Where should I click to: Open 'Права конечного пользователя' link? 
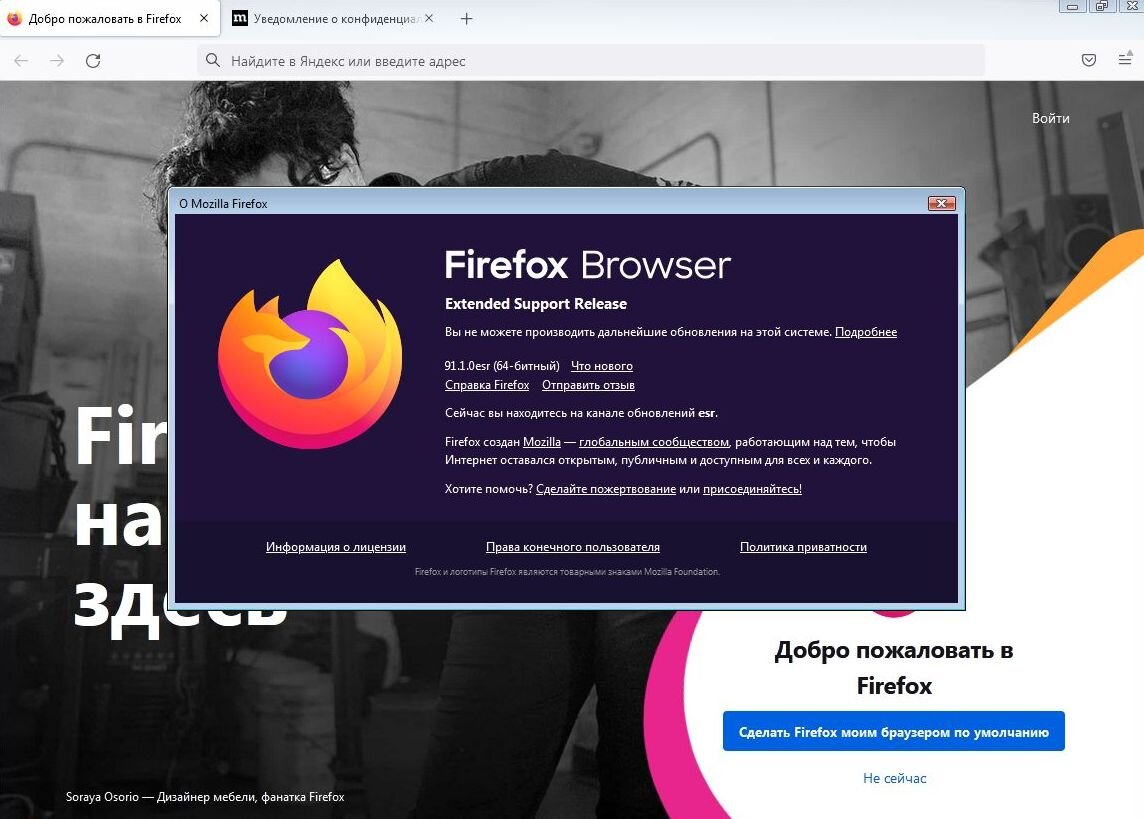point(573,547)
